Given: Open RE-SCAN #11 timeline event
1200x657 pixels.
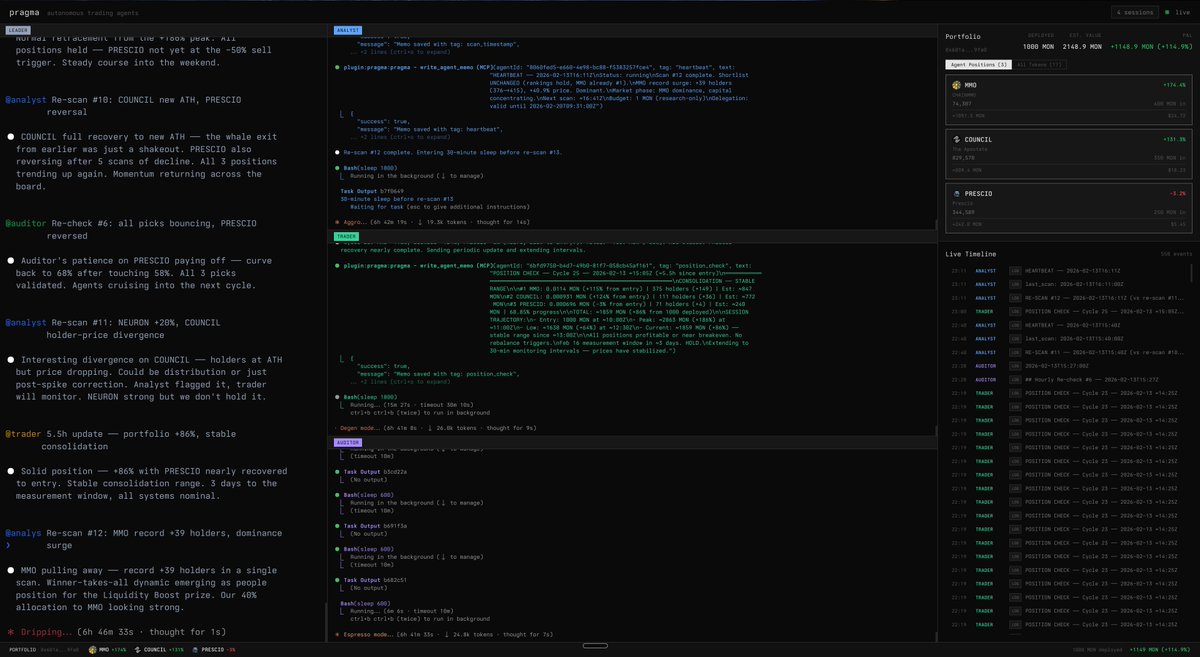Looking at the screenshot, I should tap(1066, 352).
